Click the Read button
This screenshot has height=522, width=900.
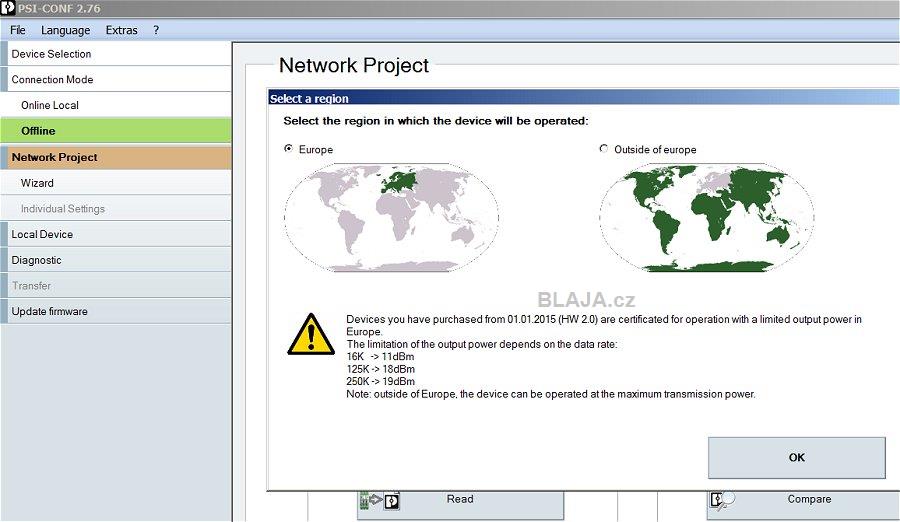click(x=460, y=503)
